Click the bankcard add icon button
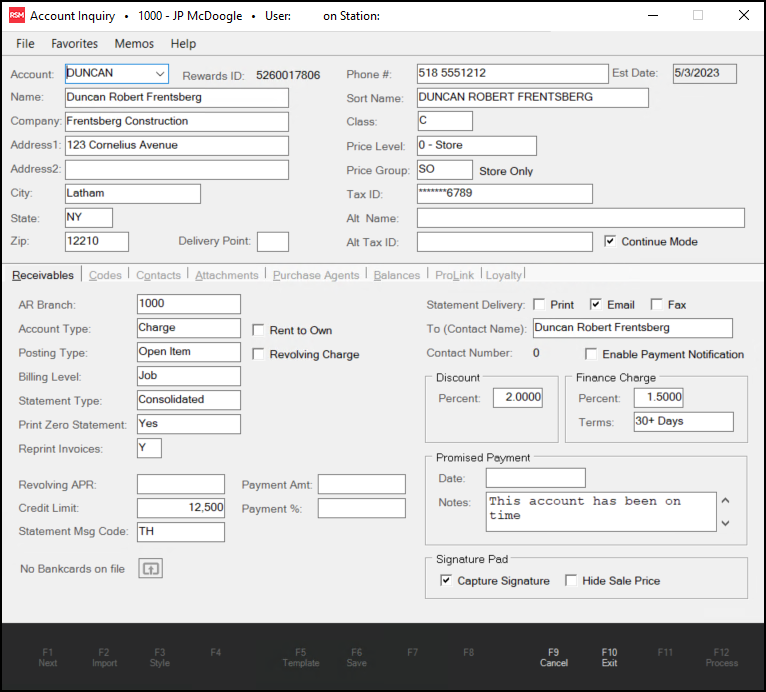The image size is (766, 692). [x=149, y=569]
